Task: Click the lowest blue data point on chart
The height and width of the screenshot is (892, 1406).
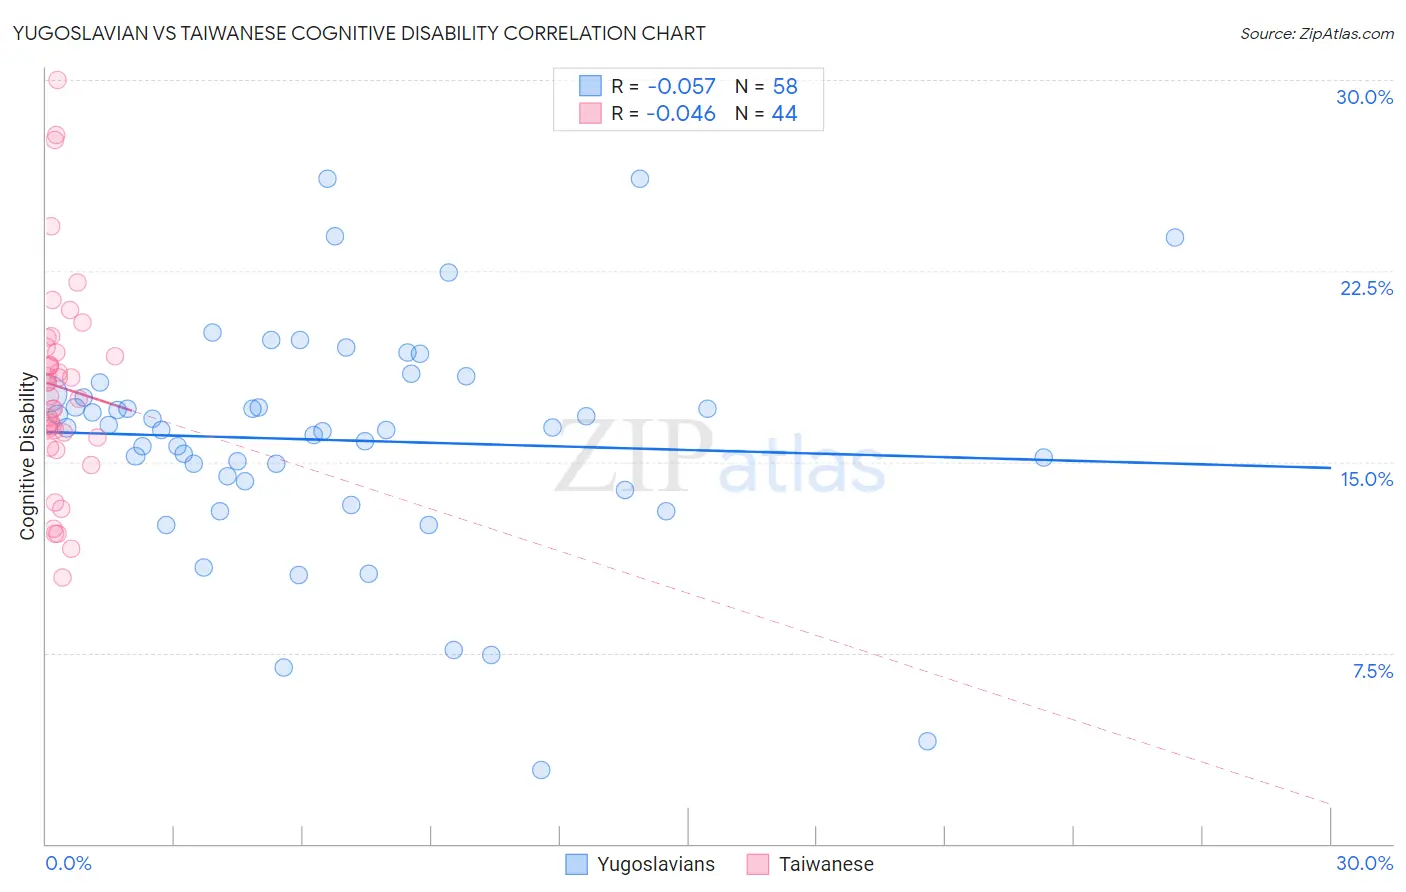Action: (x=541, y=770)
